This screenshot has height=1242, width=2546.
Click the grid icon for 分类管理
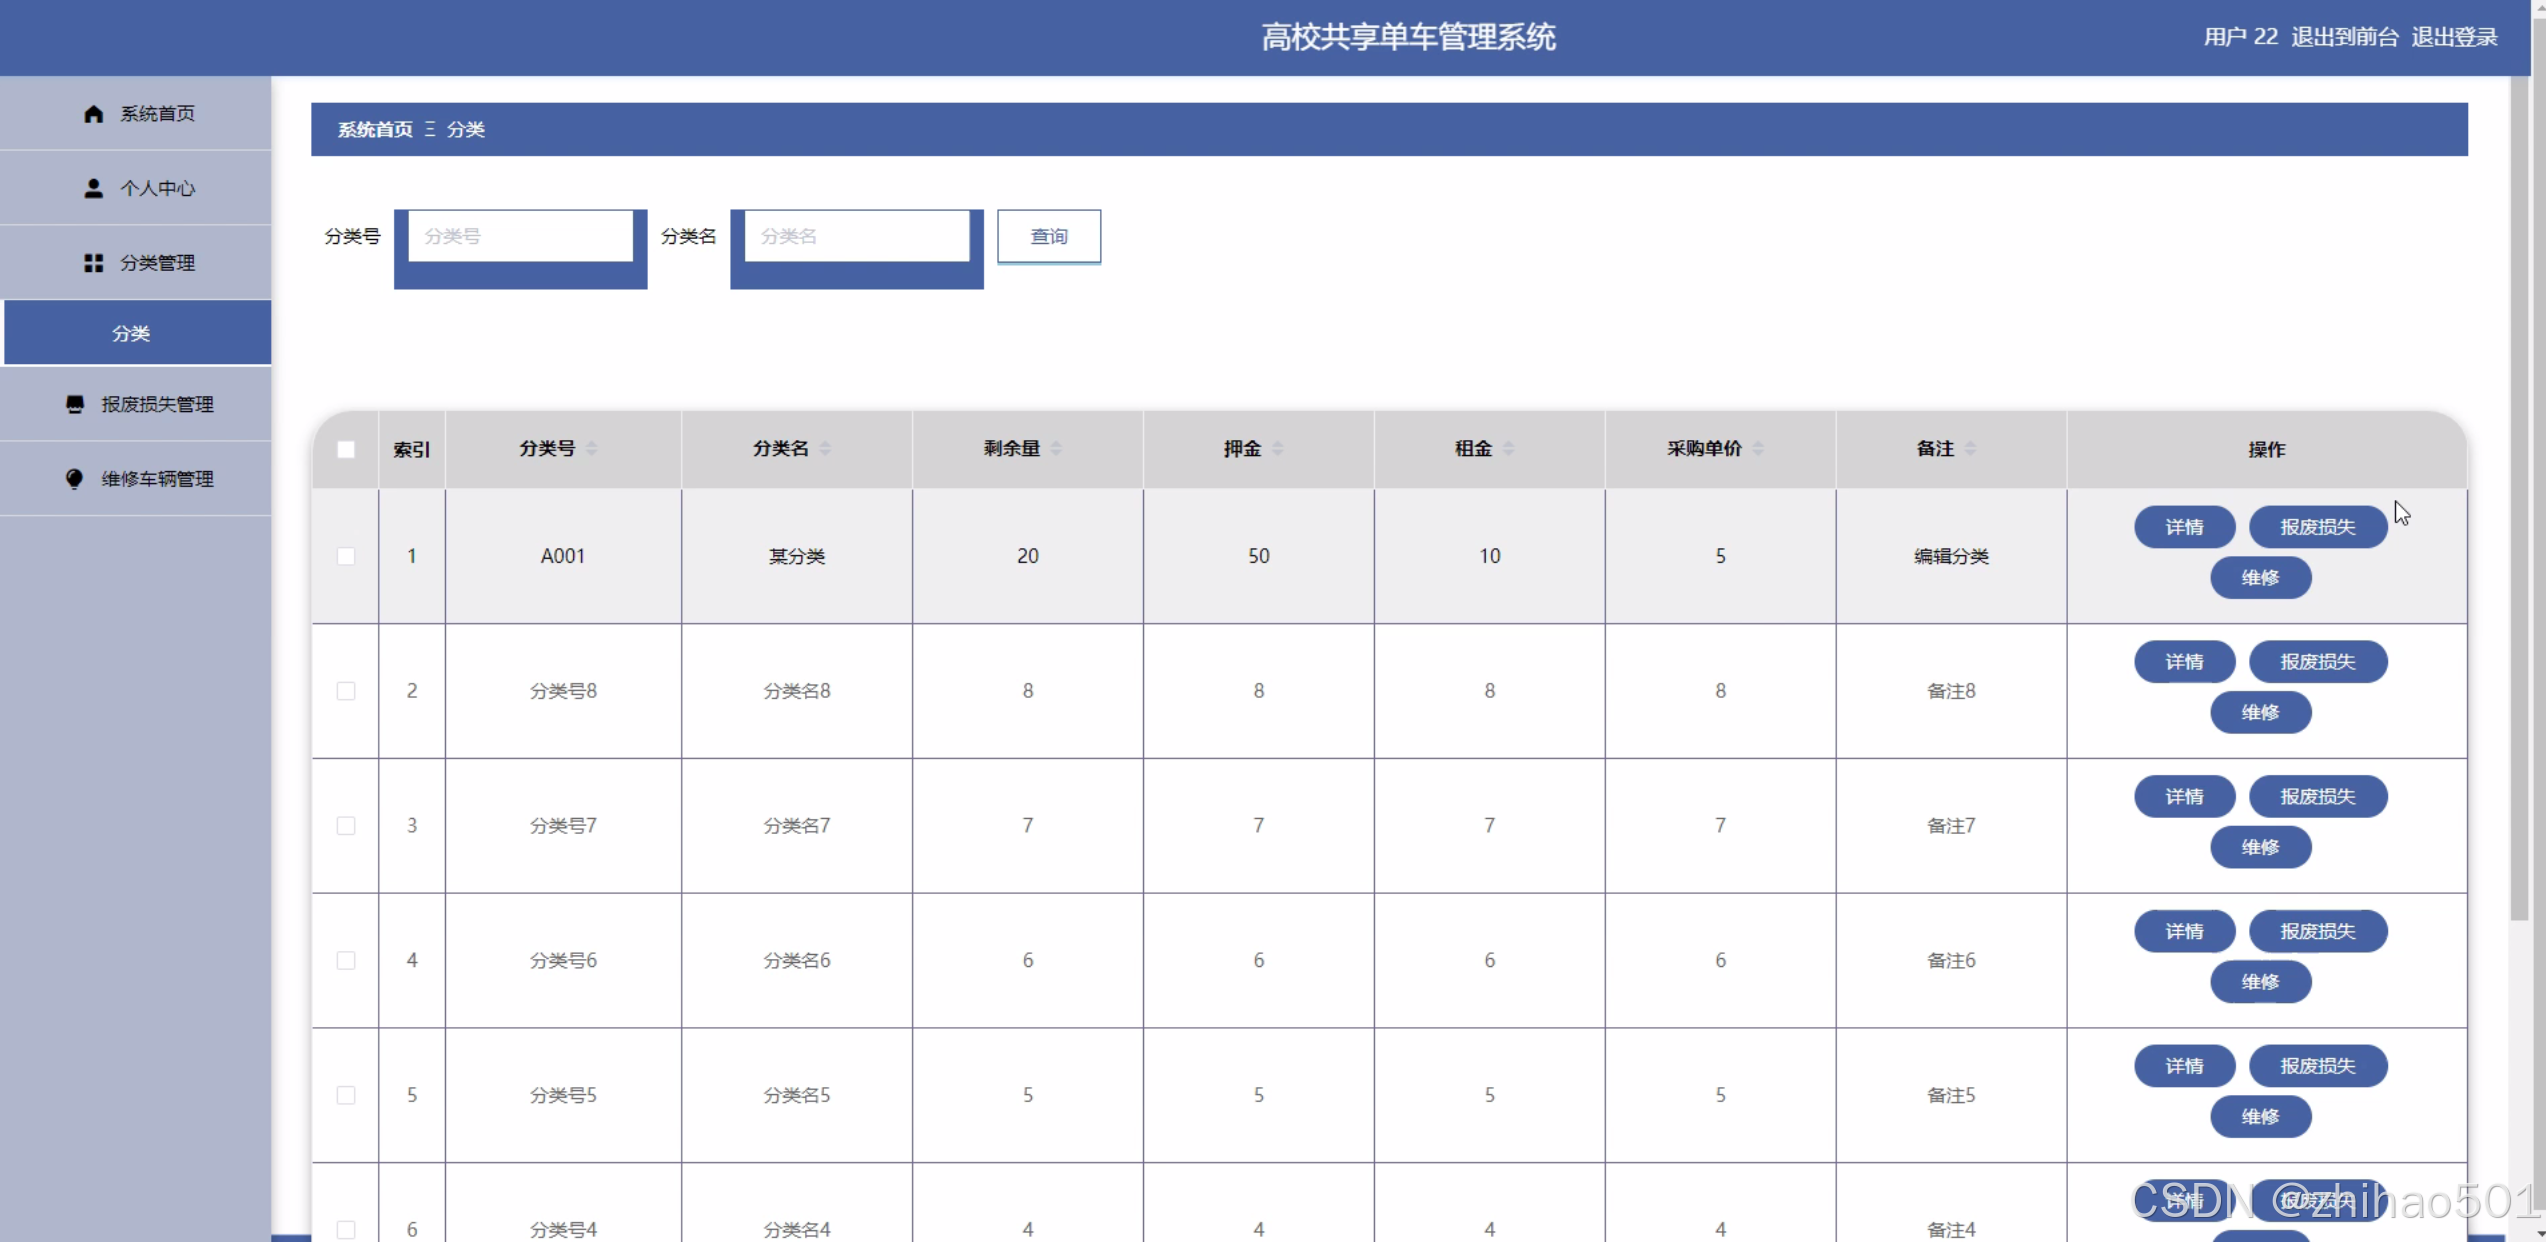pos(93,263)
